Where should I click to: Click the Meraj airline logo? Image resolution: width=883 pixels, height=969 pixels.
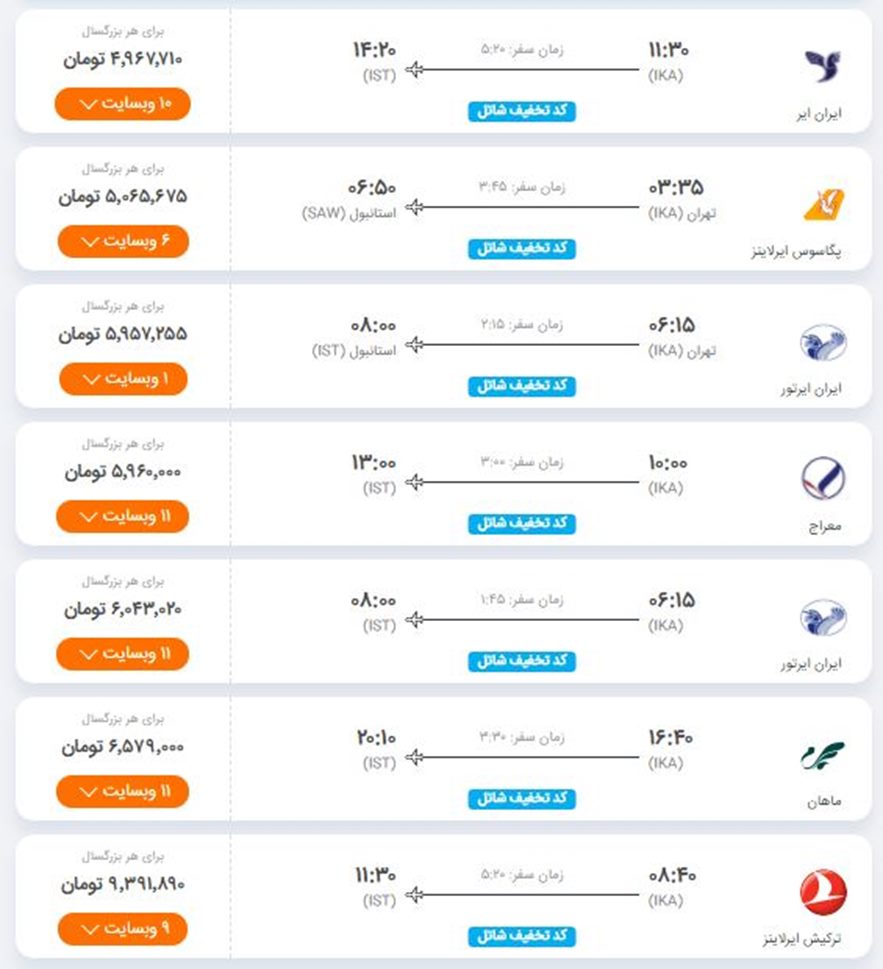[x=823, y=479]
